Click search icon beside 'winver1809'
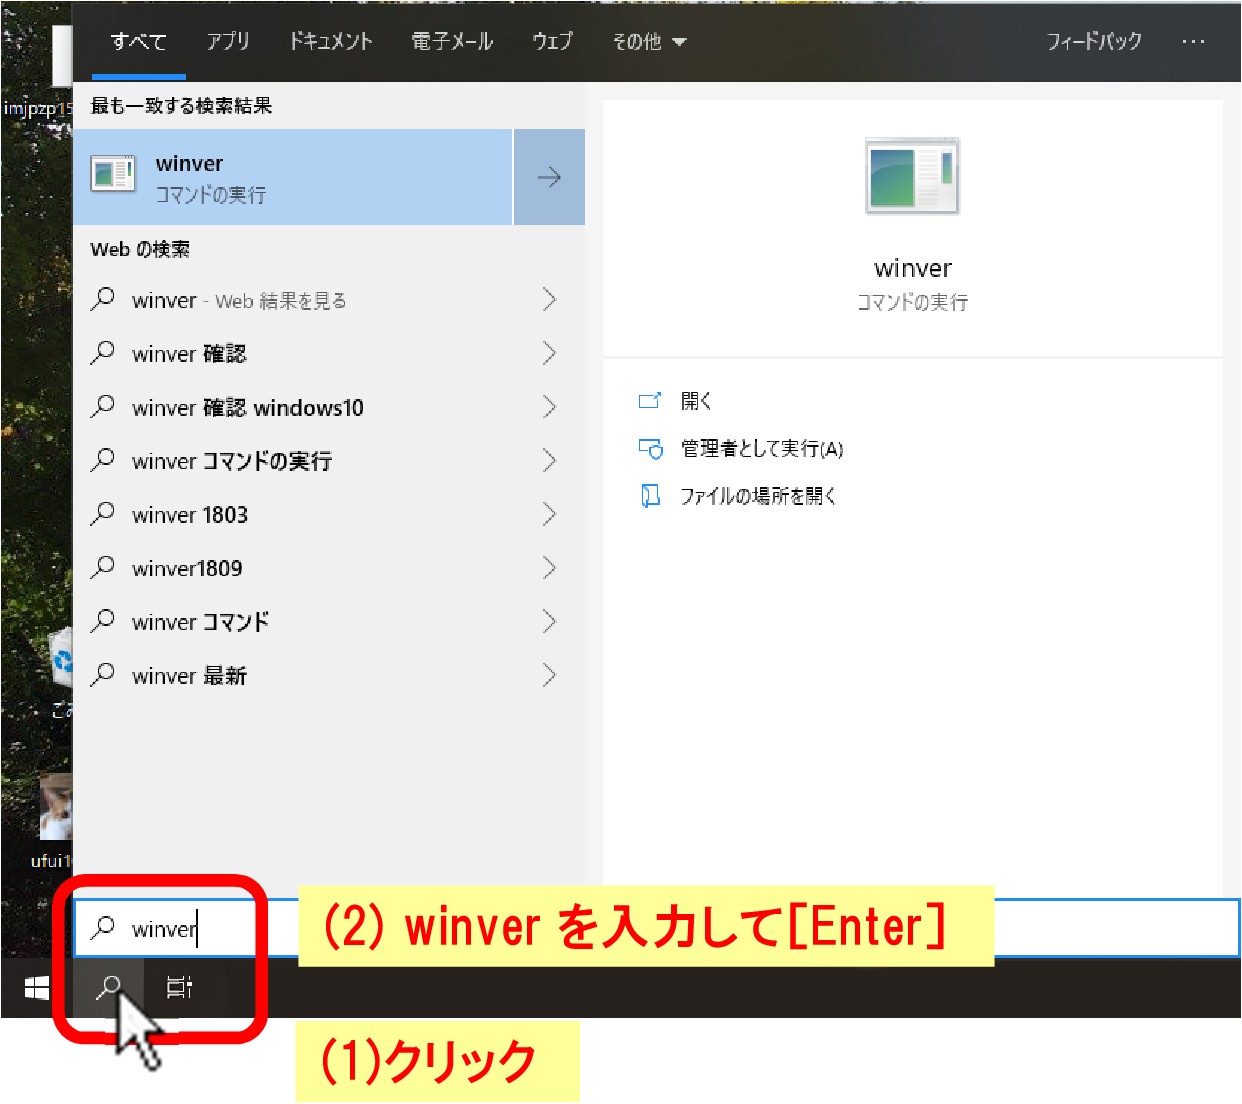1242x1104 pixels. (103, 568)
